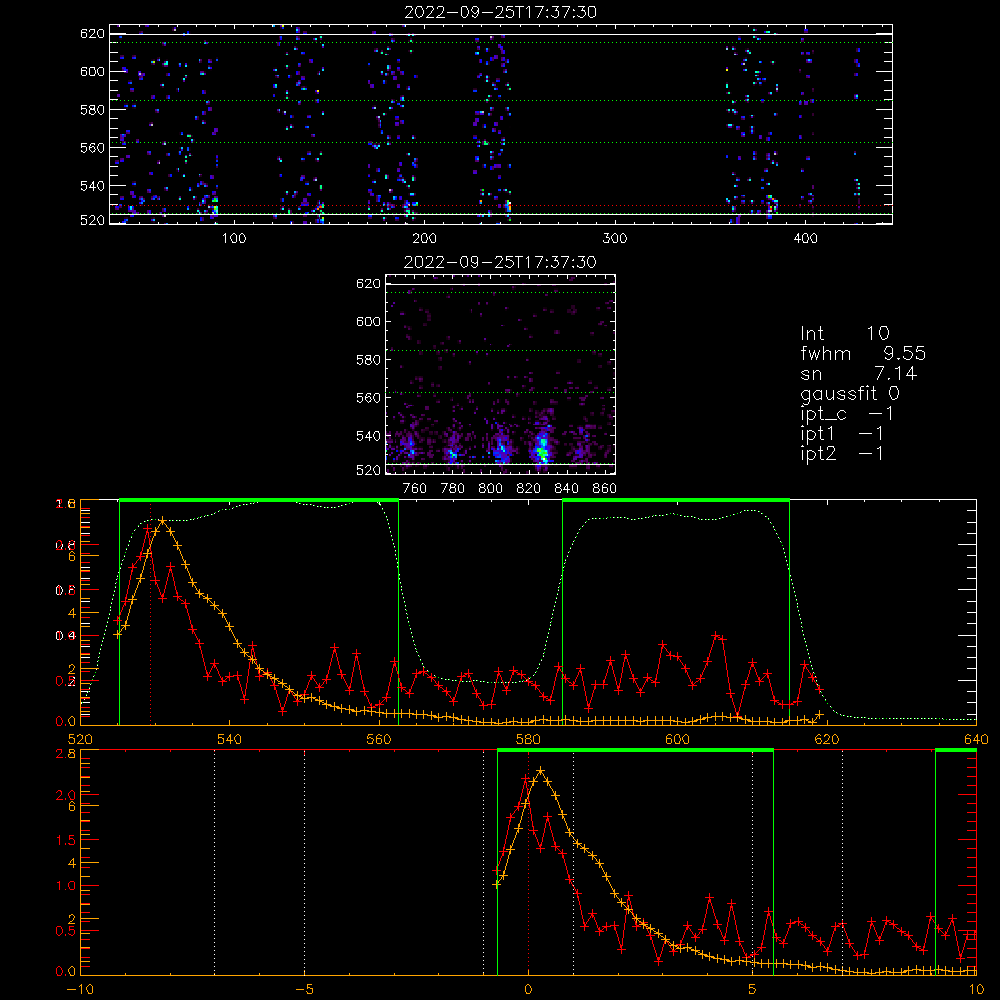Click the 'ipt1 -1' parameter line
1000x1000 pixels.
coord(842,434)
